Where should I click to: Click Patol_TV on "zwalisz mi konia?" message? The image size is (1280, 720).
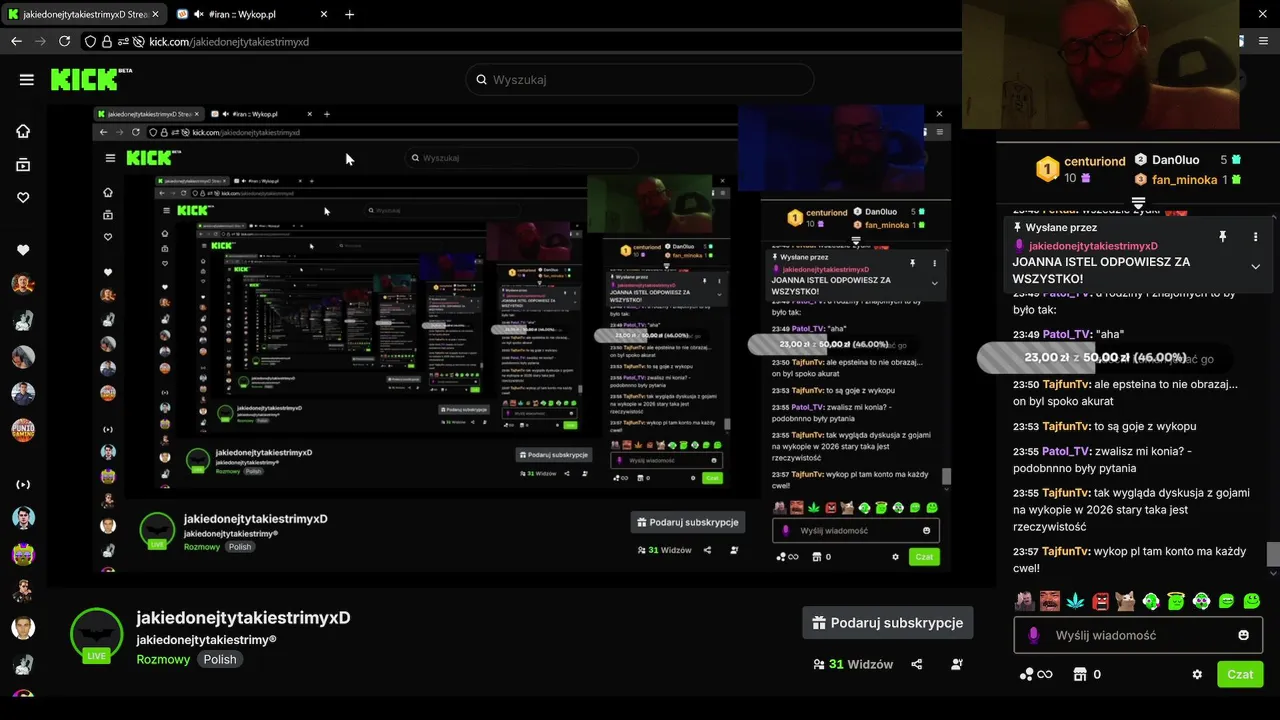point(1066,451)
